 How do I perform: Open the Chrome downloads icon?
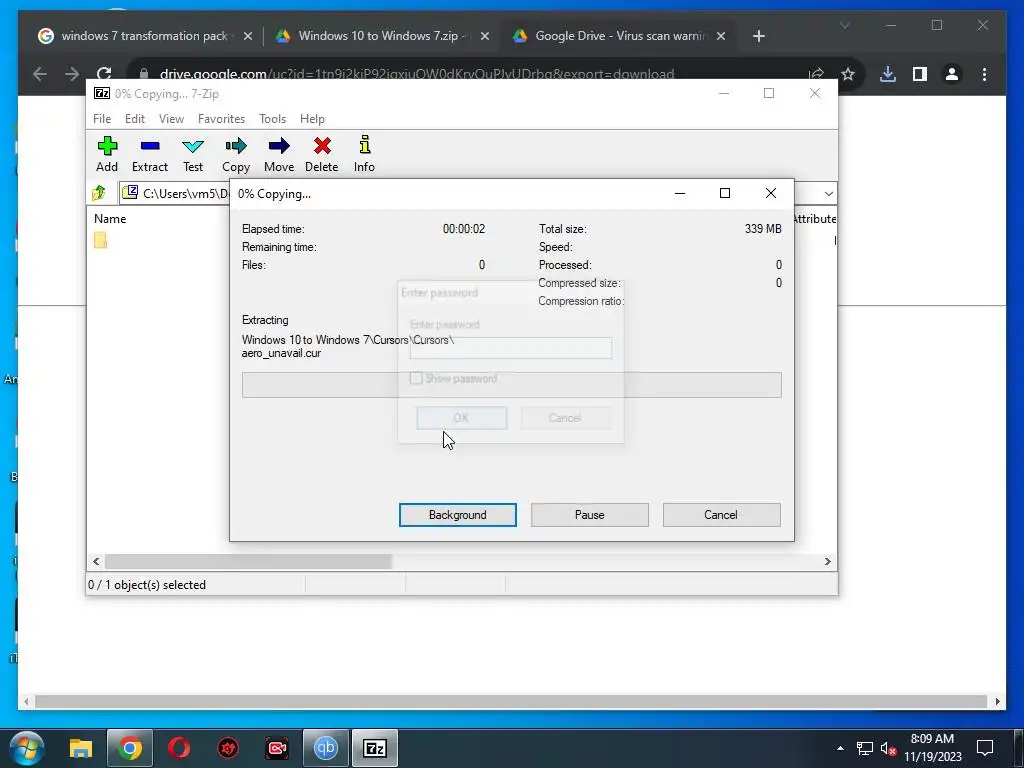coord(888,74)
